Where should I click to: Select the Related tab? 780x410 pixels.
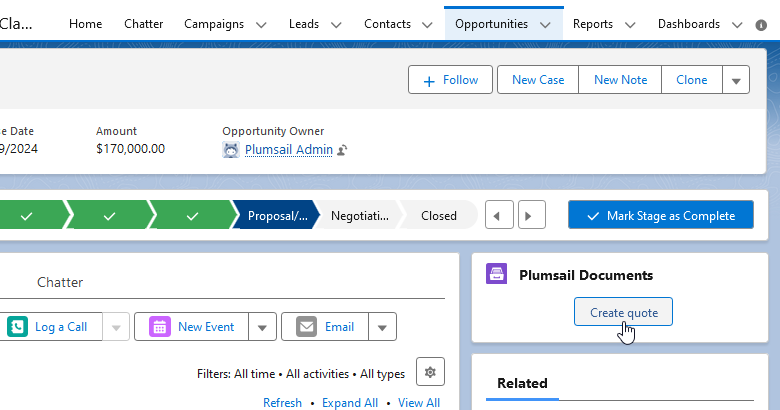click(522, 383)
